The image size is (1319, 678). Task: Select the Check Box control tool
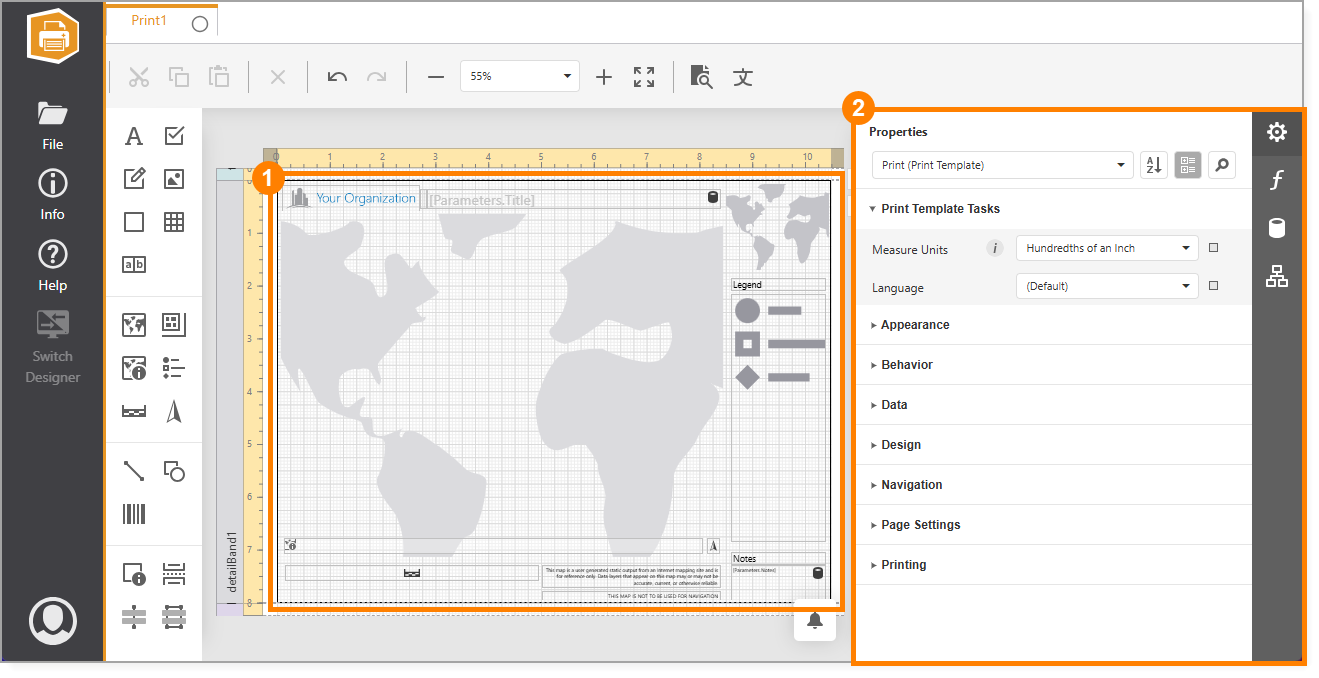point(174,136)
